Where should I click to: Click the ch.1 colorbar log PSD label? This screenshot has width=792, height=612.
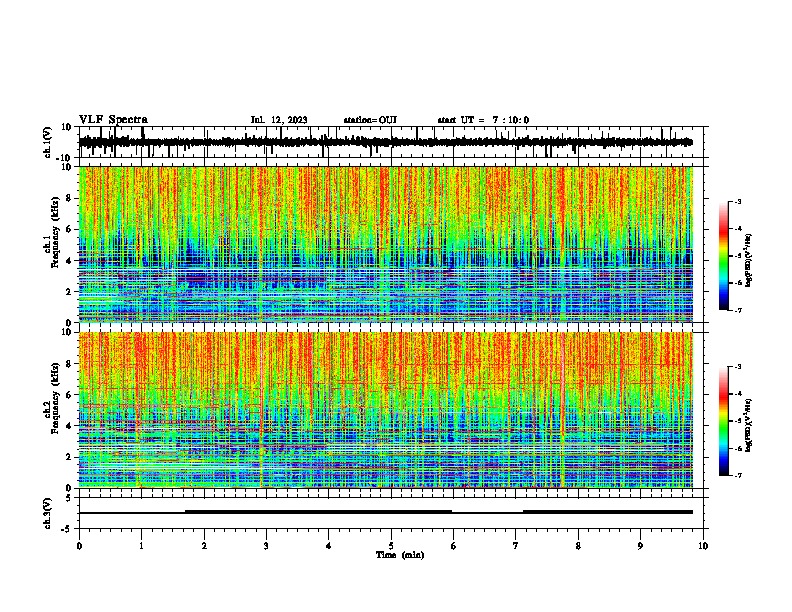[x=749, y=261]
